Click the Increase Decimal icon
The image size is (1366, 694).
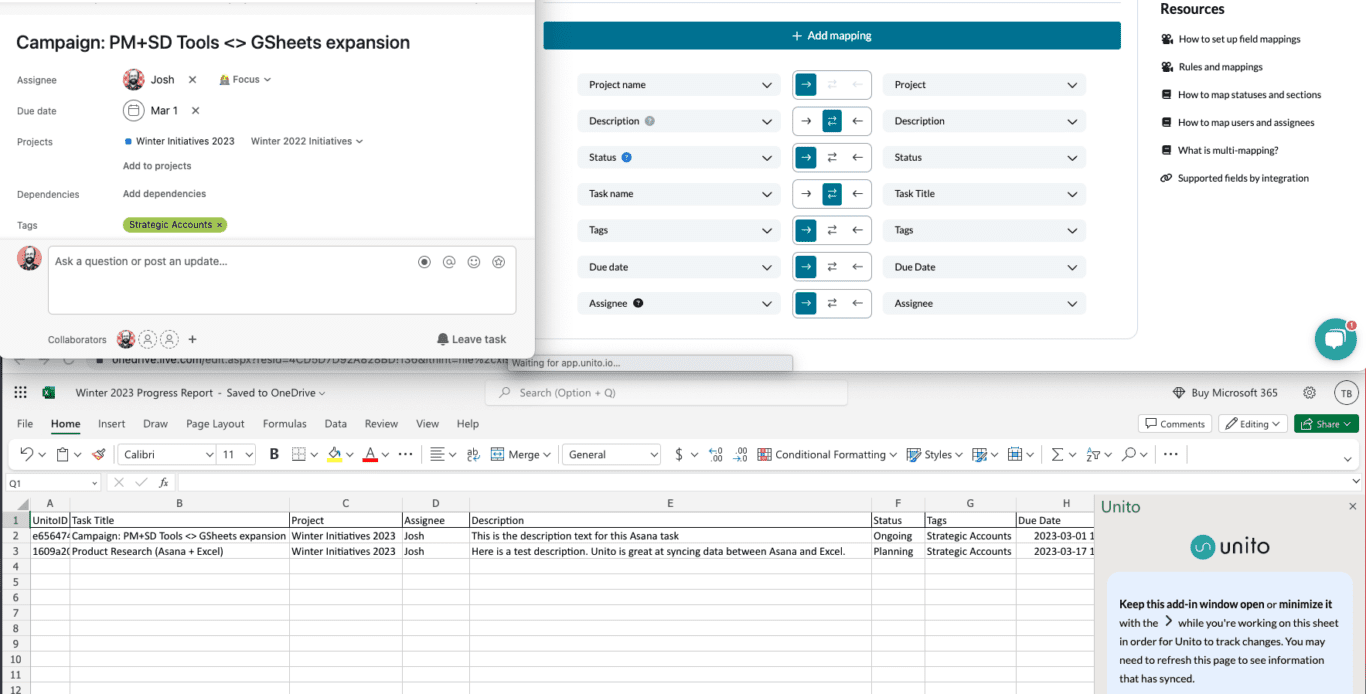715,454
